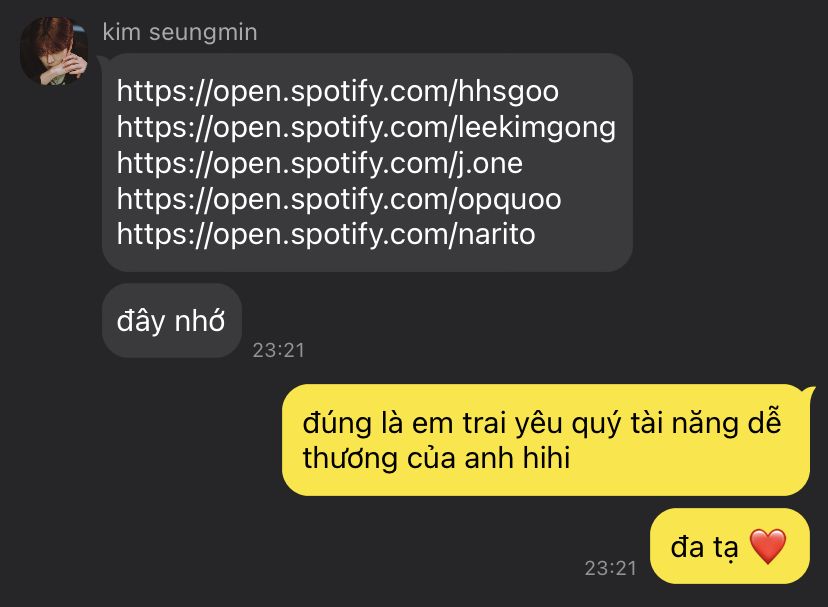Click the 23:21 timestamp beside "đây nhớ"
Screen dimensions: 828x607
279,350
